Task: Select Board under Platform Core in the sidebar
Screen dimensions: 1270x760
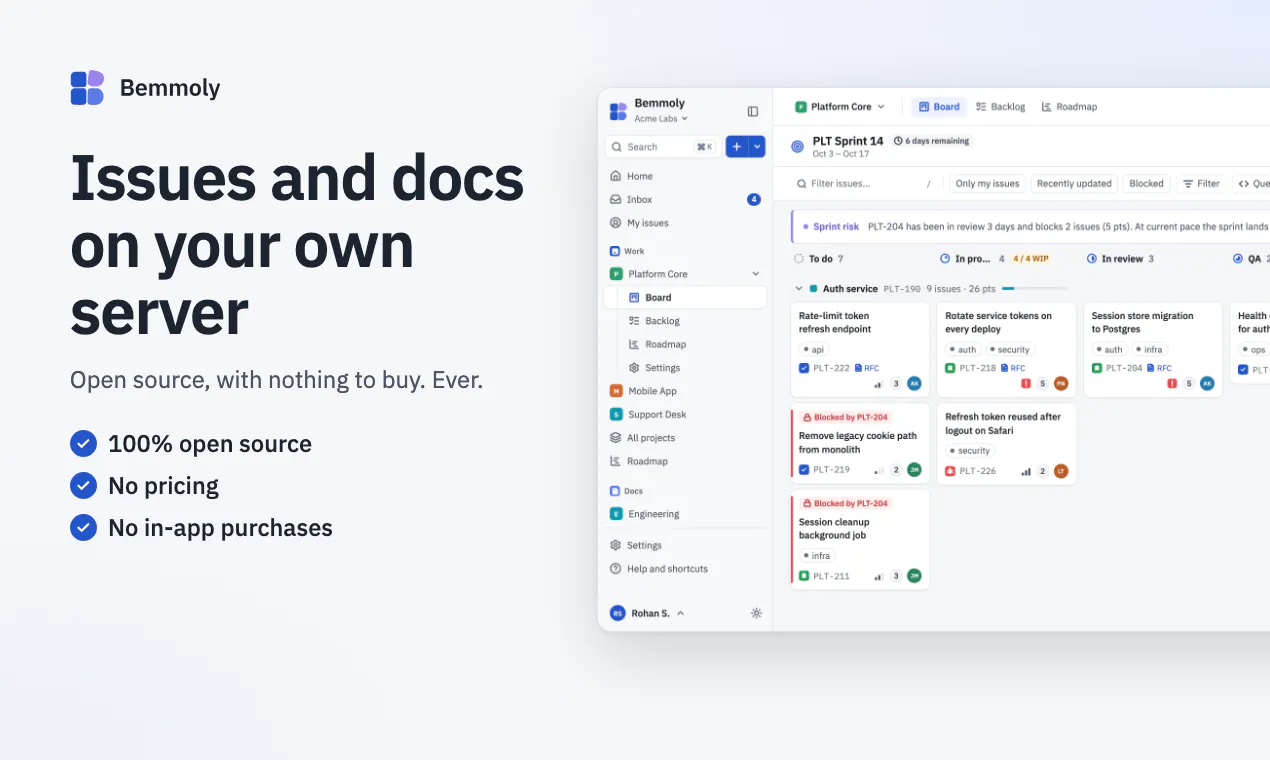Action: point(685,297)
